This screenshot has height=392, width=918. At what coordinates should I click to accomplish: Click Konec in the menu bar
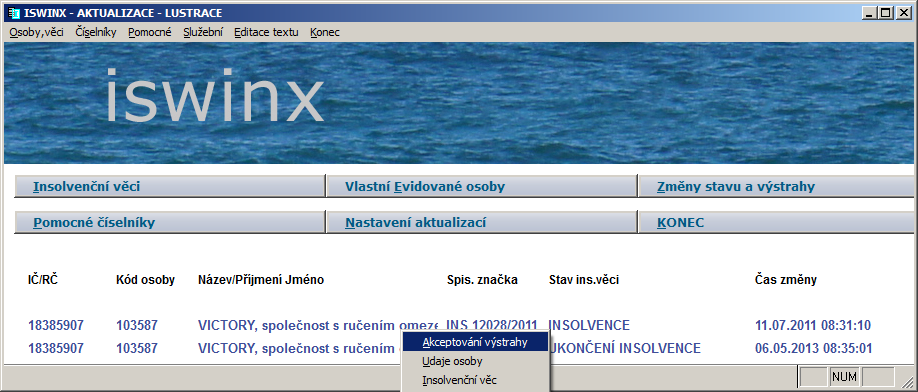tap(325, 33)
